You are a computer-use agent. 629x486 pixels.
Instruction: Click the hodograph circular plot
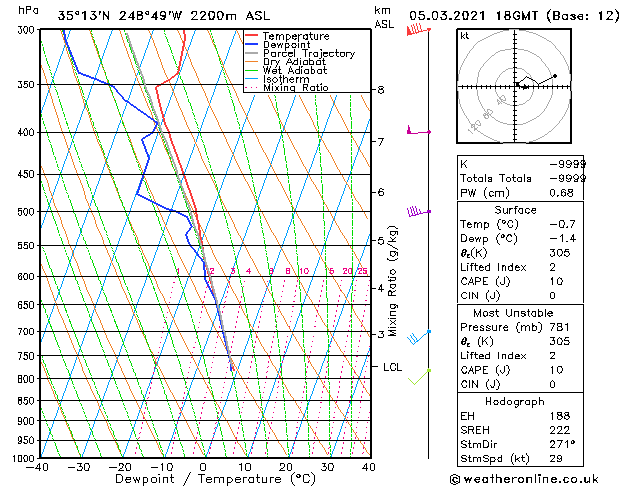(x=514, y=86)
